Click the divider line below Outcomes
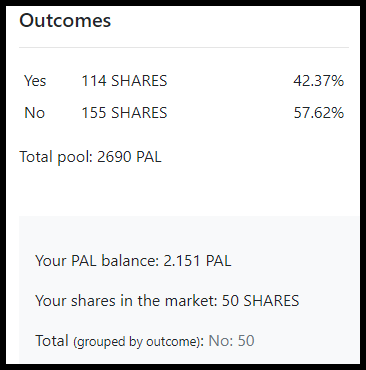The height and width of the screenshot is (370, 366). click(184, 48)
